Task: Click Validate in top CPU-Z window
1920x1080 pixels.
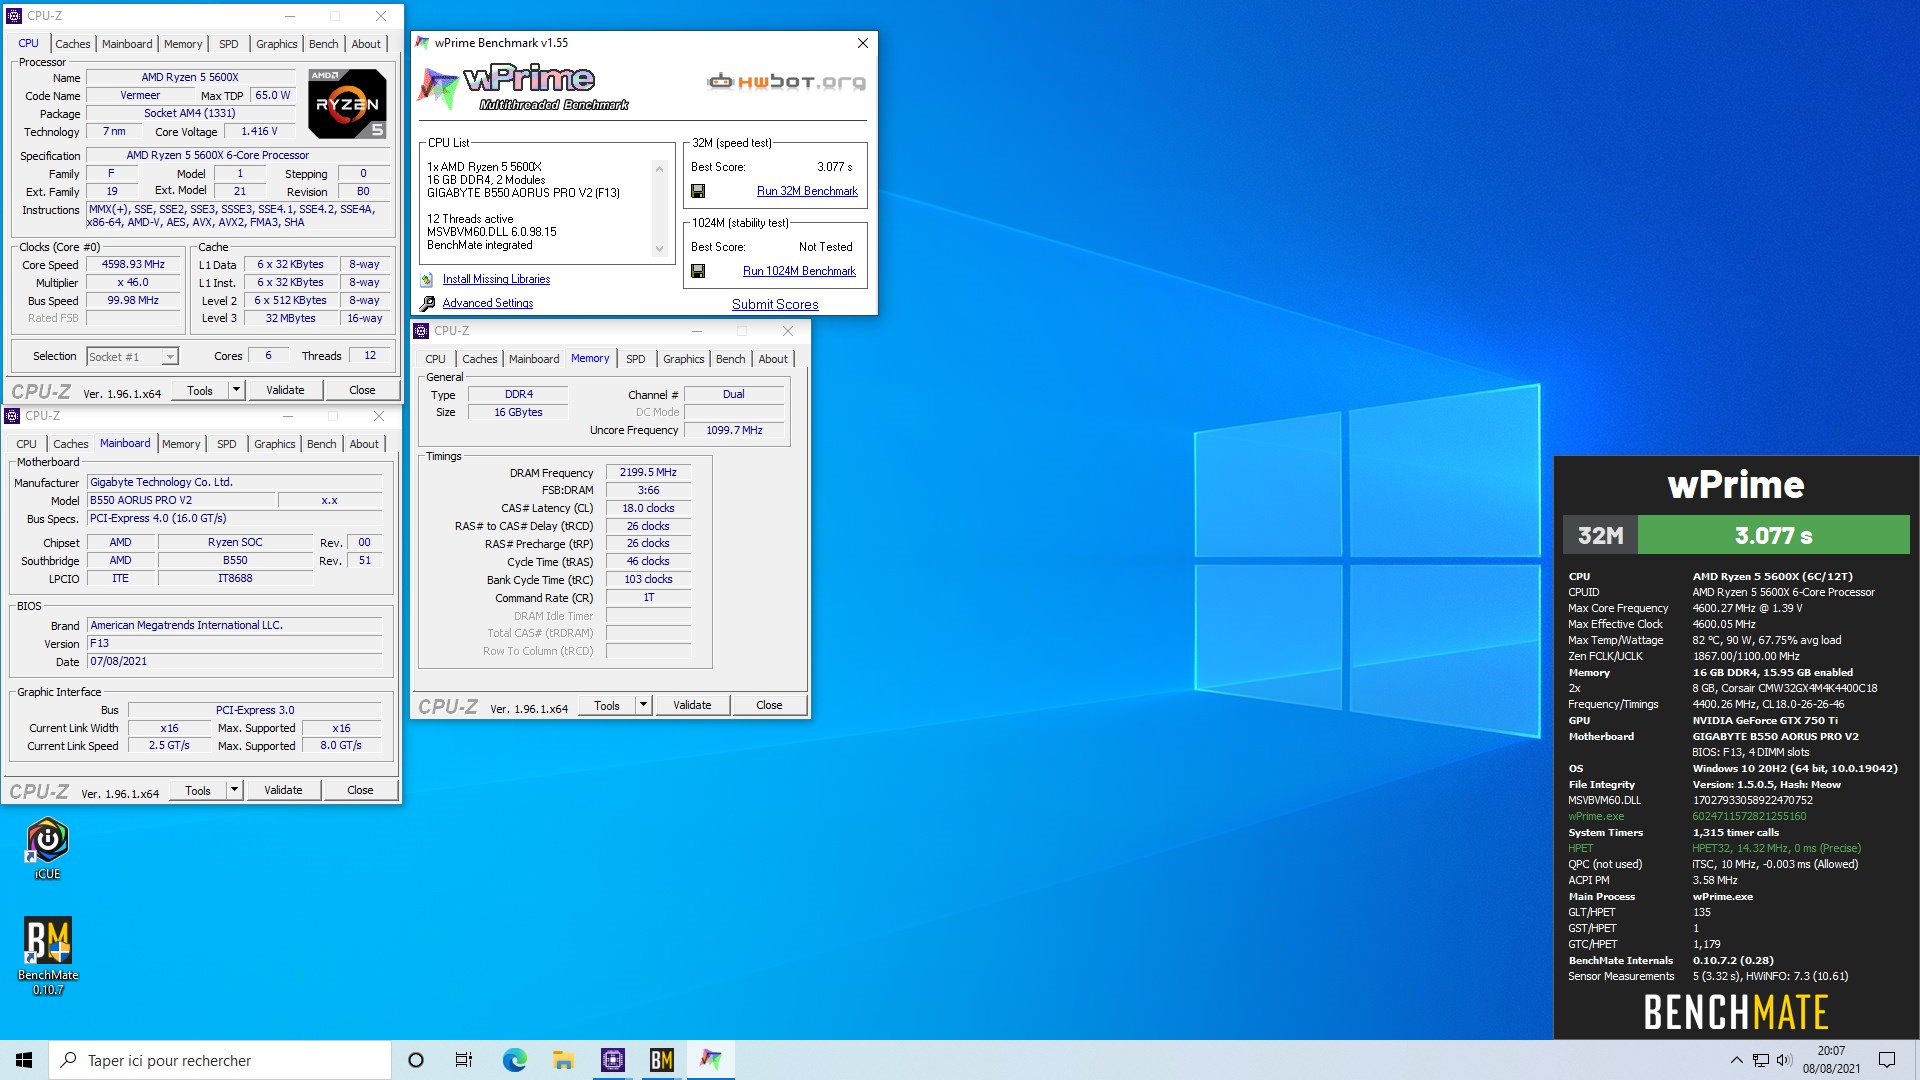Action: pos(285,390)
